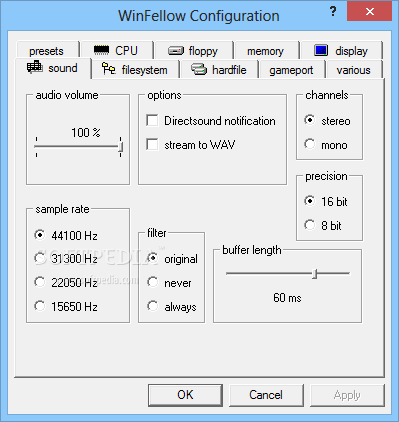Click the CPU chip icon
The width and height of the screenshot is (399, 422).
(101, 50)
